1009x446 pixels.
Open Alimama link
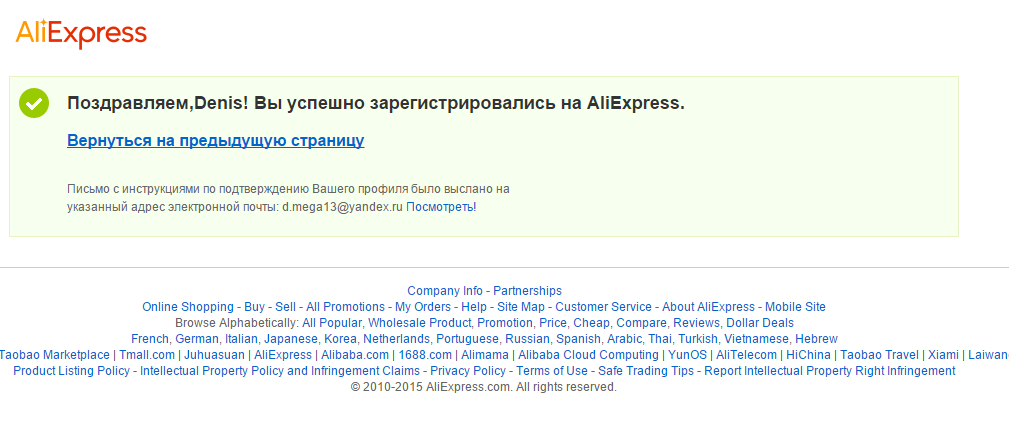coord(486,355)
